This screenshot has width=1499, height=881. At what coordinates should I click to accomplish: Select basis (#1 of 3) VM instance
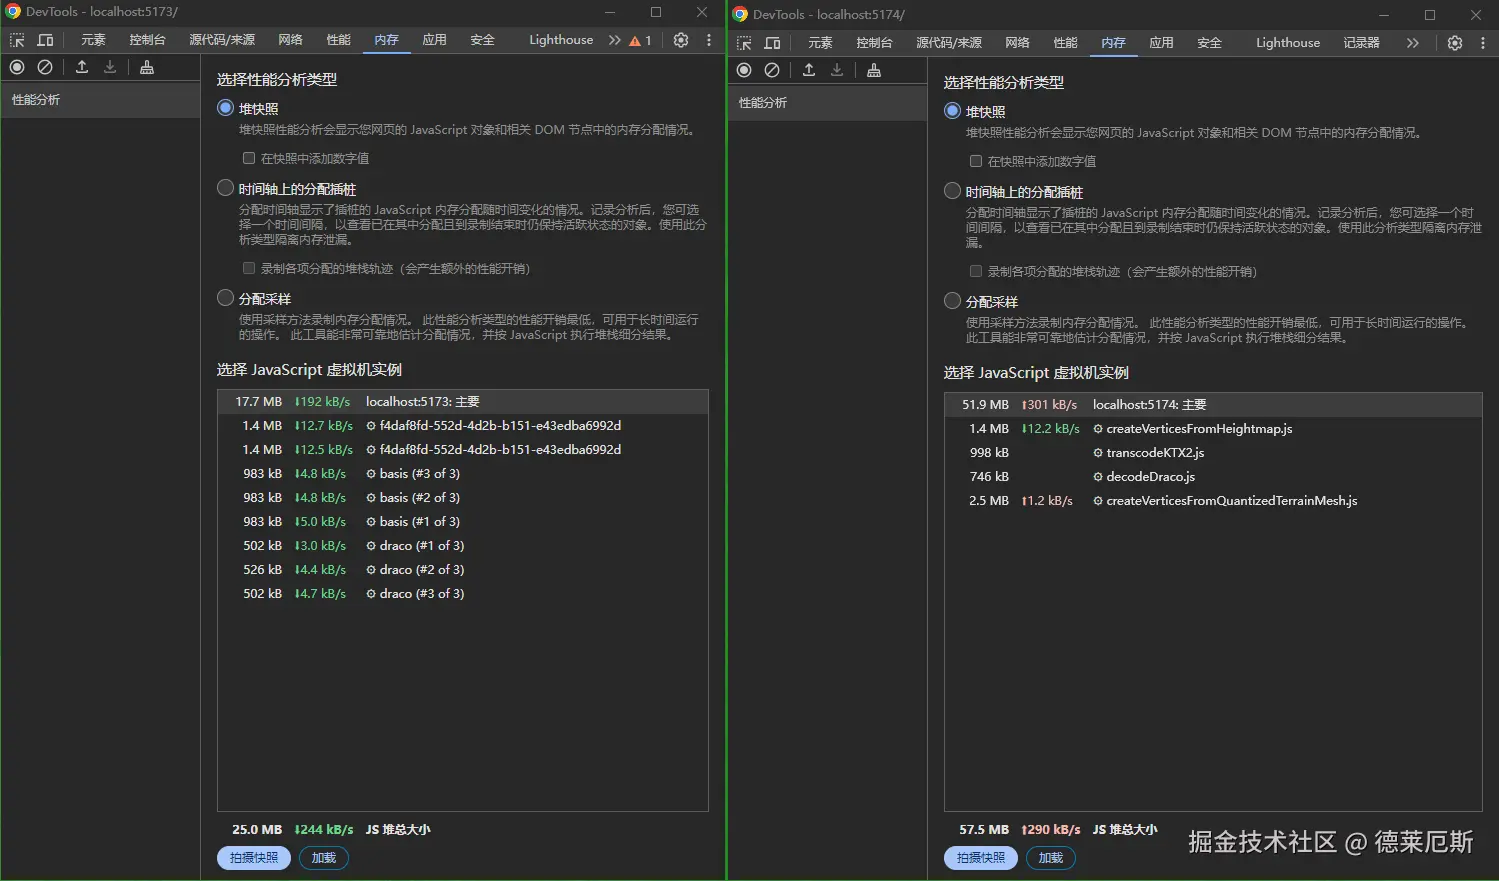tap(463, 522)
